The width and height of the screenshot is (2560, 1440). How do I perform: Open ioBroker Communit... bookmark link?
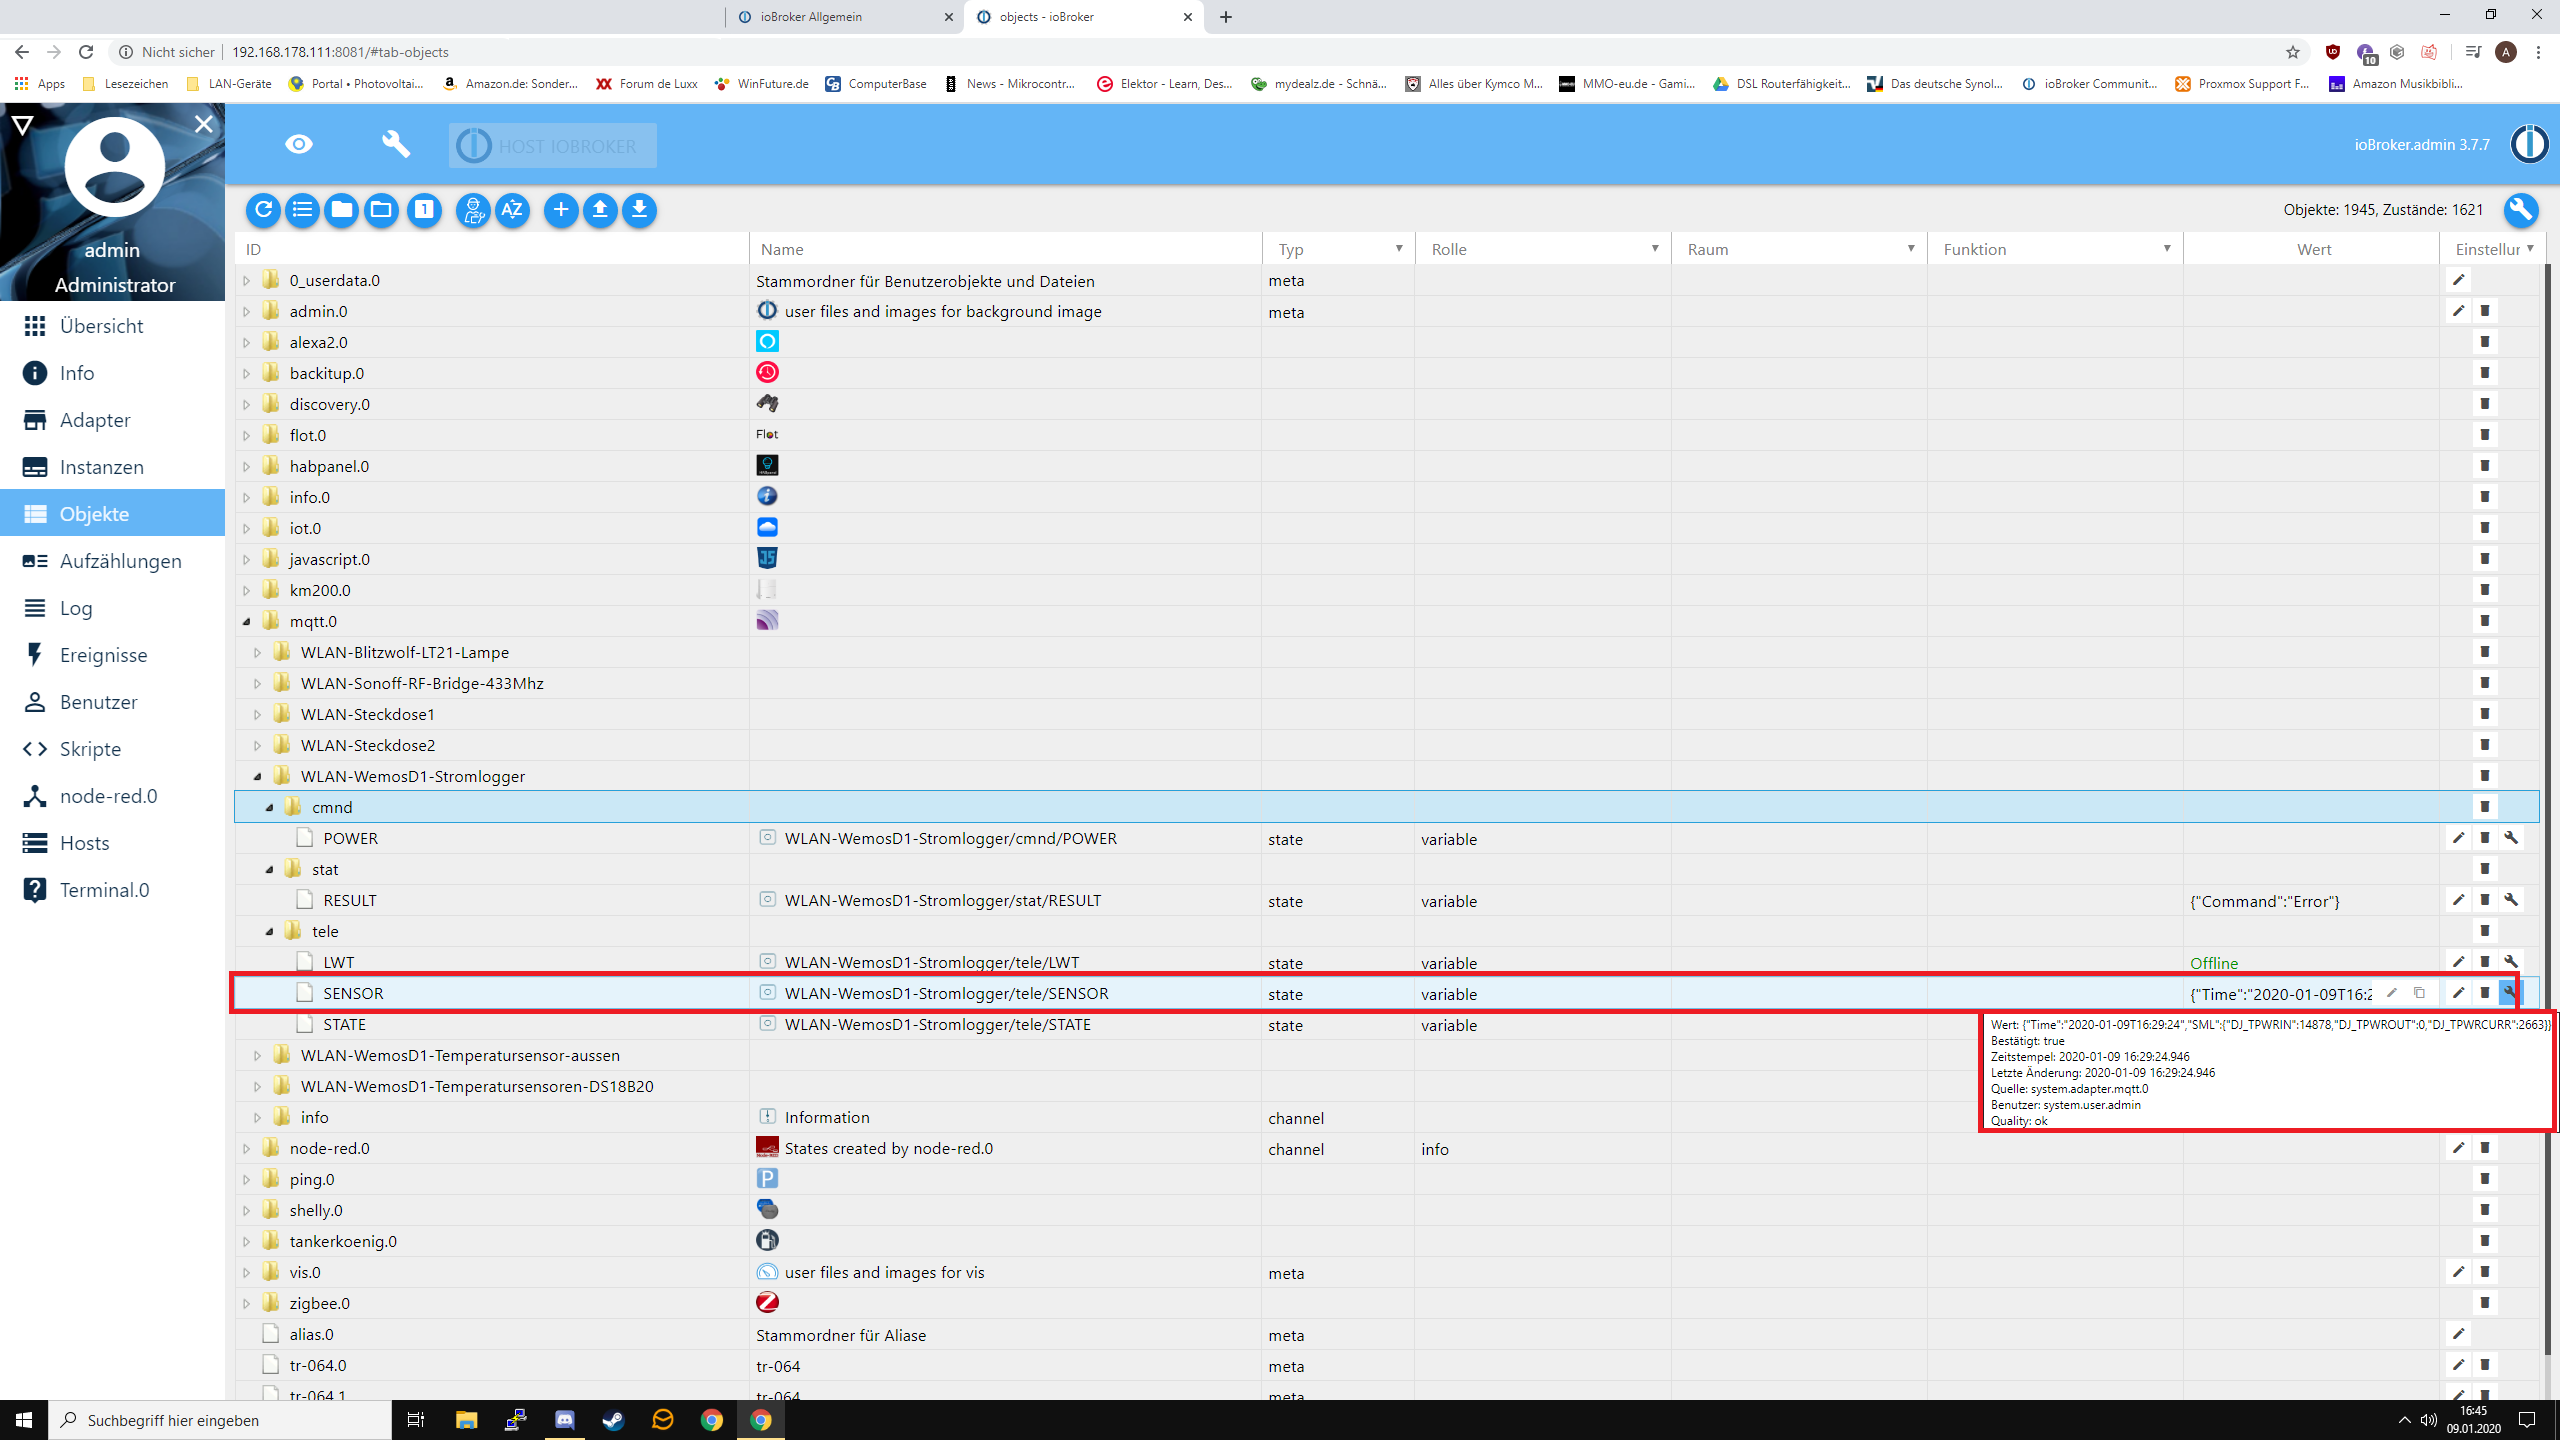coord(2090,84)
